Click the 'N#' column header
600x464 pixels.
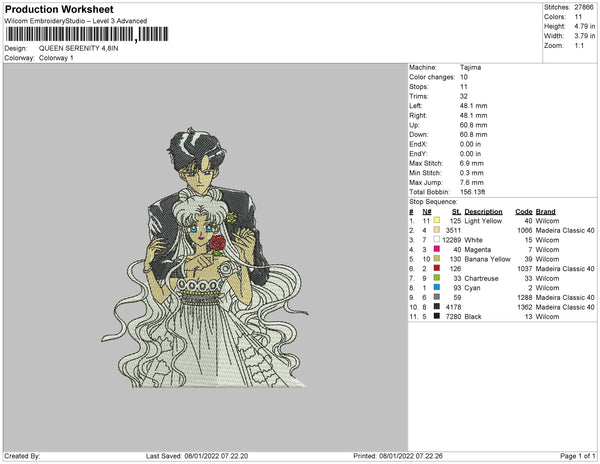tap(427, 212)
